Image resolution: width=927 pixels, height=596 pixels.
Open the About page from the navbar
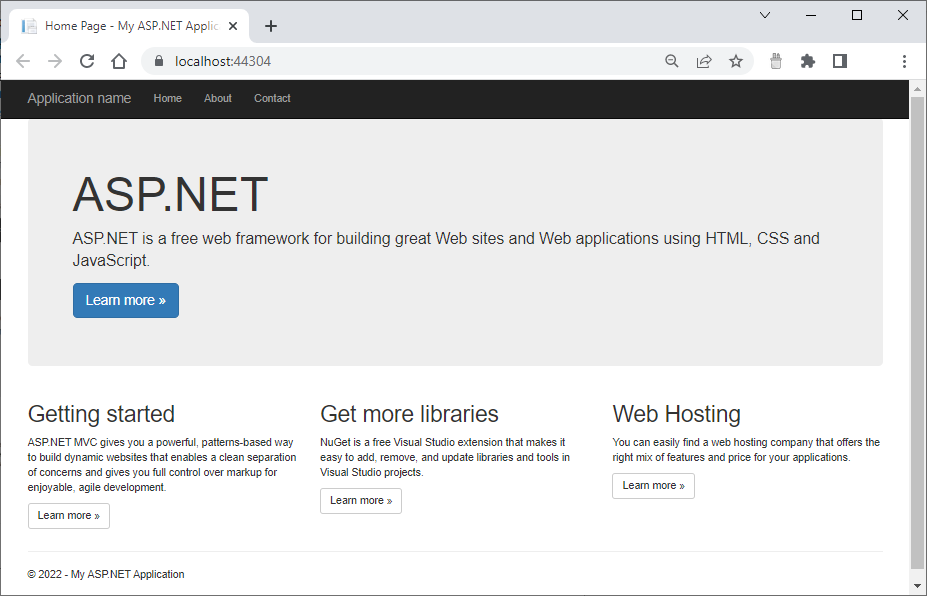217,98
